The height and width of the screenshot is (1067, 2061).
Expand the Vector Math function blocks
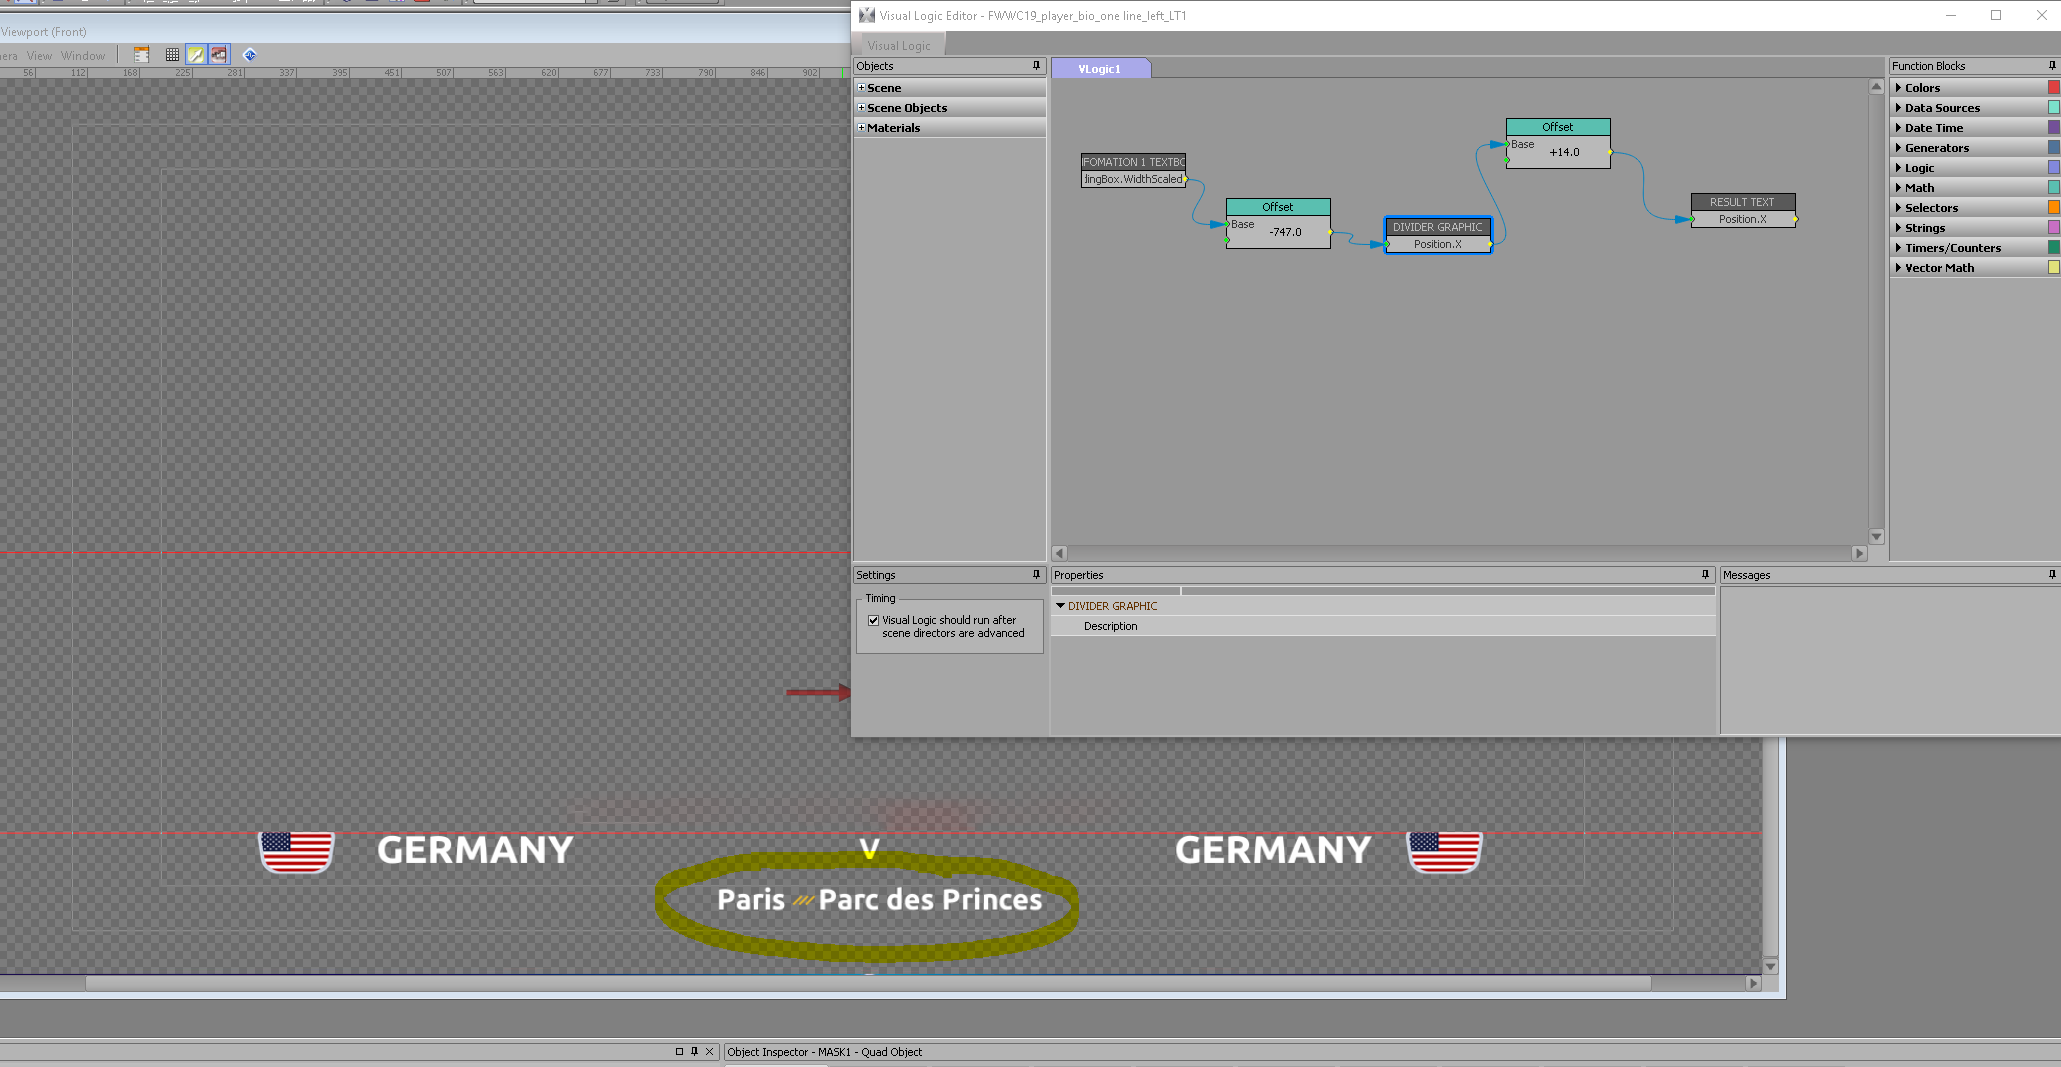tap(1898, 268)
